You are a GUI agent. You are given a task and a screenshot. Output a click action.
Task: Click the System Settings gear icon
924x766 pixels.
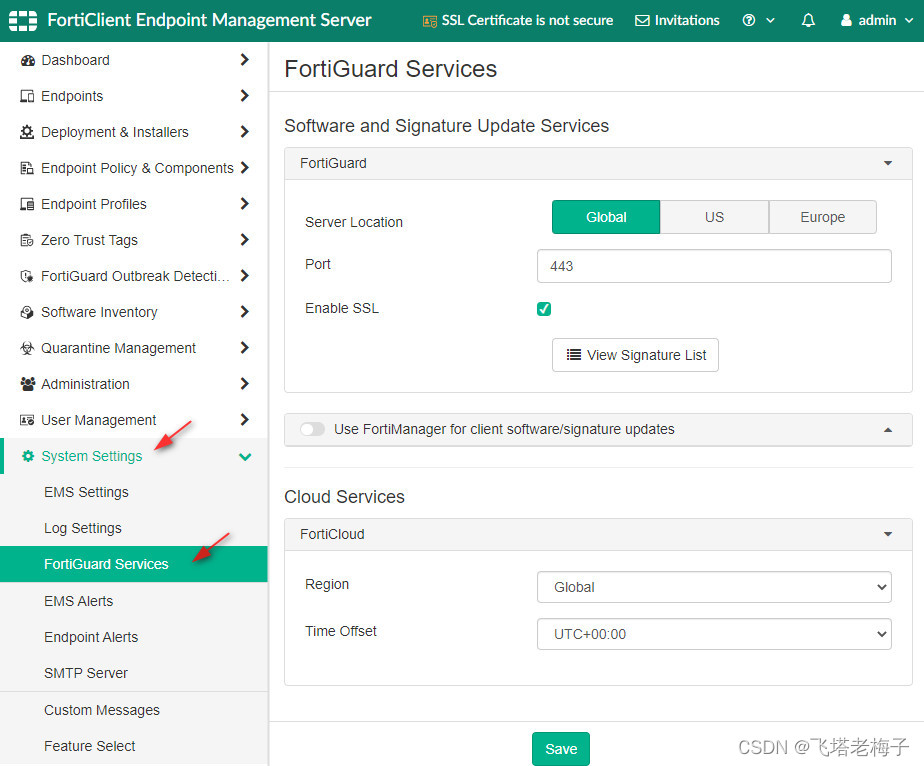coord(28,456)
